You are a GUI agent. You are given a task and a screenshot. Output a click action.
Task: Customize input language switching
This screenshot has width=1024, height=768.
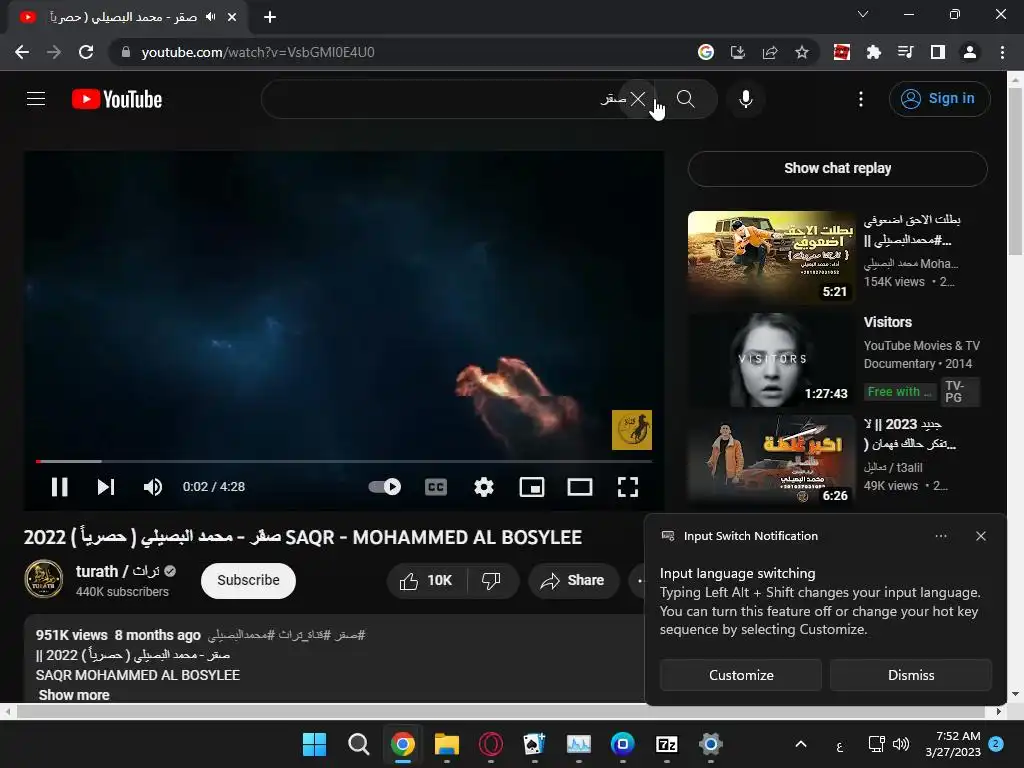pos(741,675)
